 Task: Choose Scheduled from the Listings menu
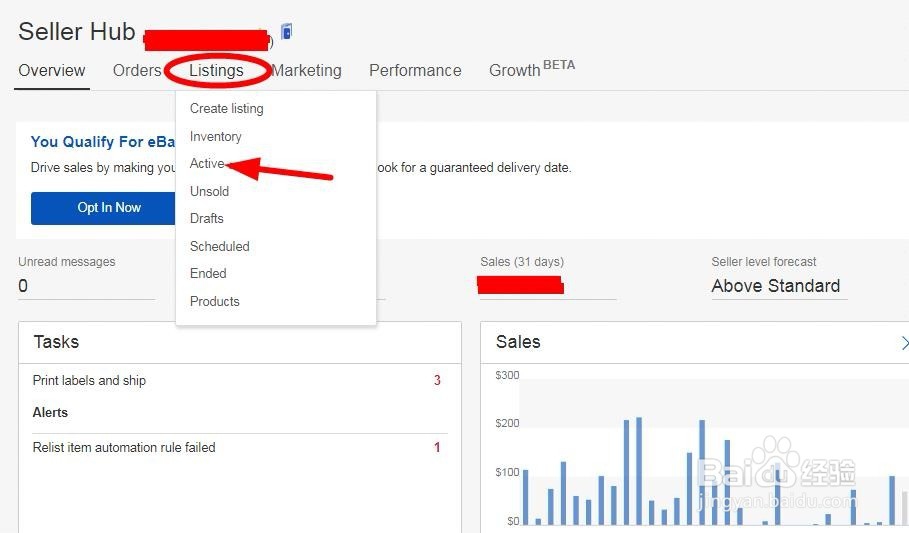[x=220, y=247]
